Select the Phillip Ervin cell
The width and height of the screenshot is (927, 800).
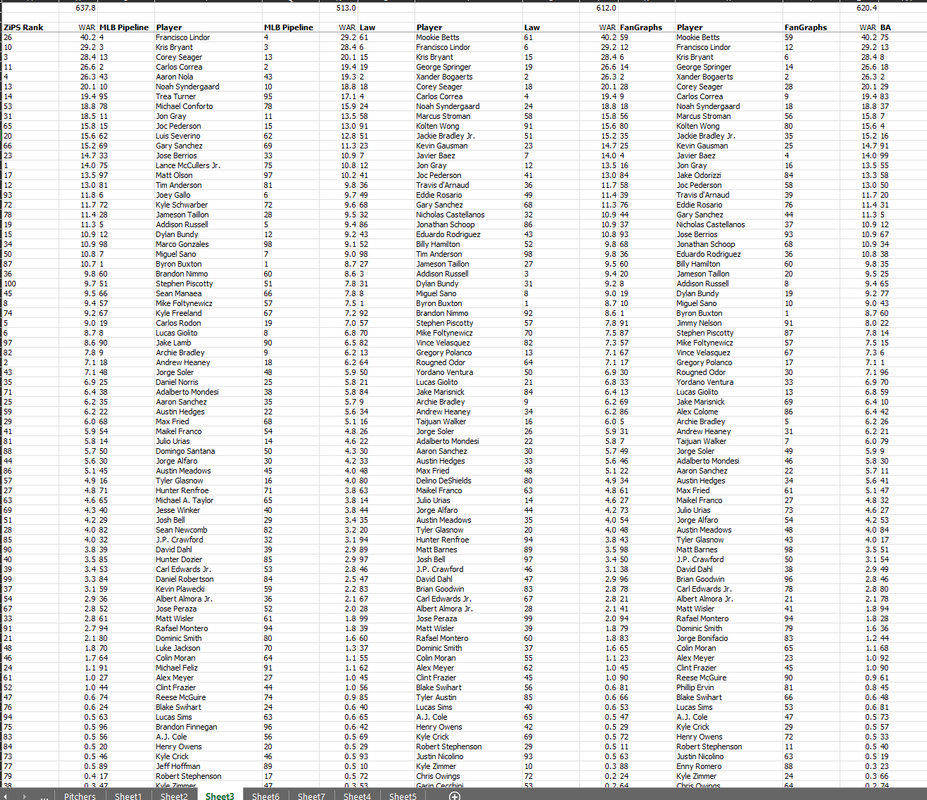pos(729,688)
